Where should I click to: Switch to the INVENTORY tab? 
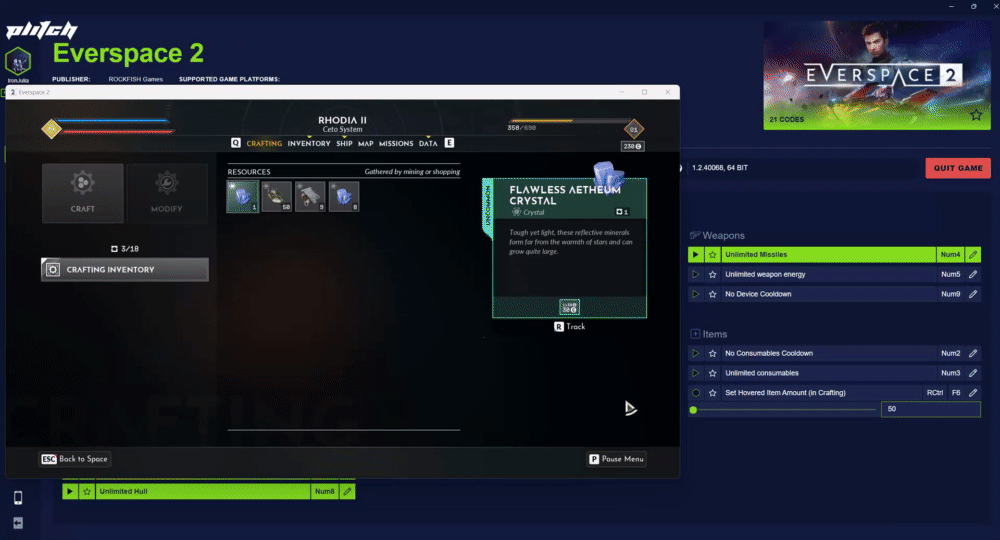pyautogui.click(x=309, y=143)
